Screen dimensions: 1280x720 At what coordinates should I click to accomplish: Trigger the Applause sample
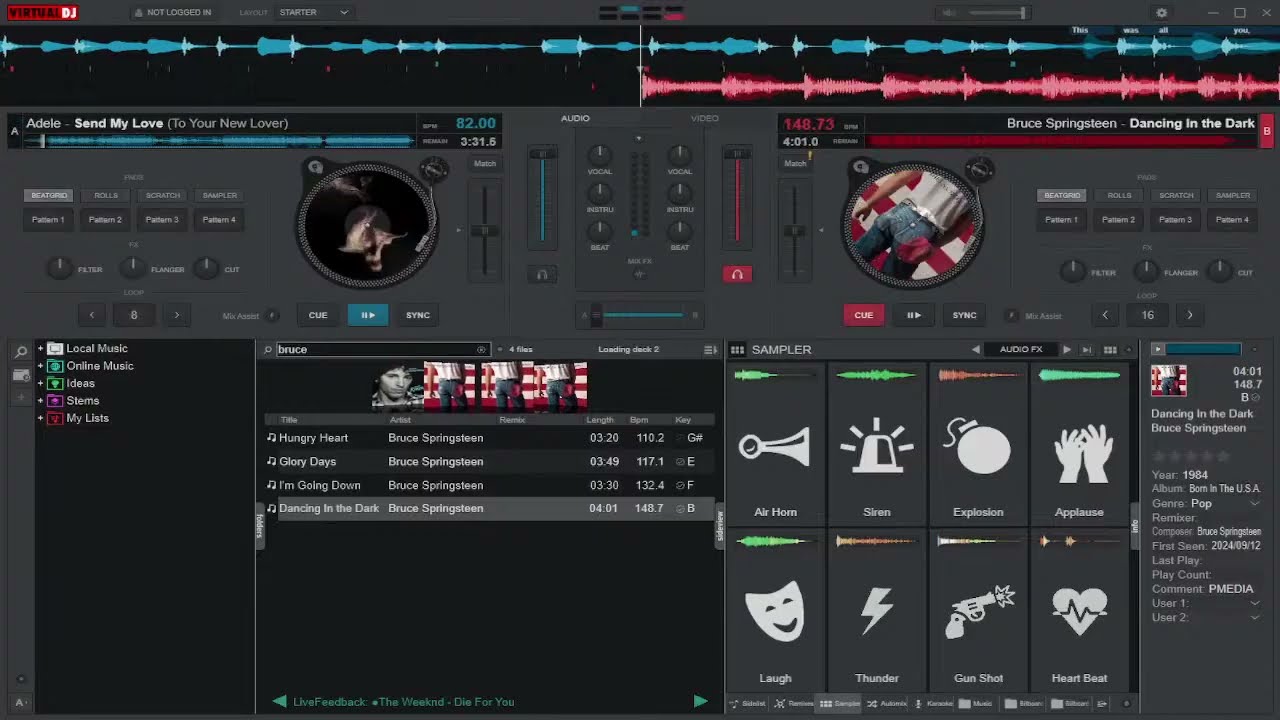pos(1080,445)
